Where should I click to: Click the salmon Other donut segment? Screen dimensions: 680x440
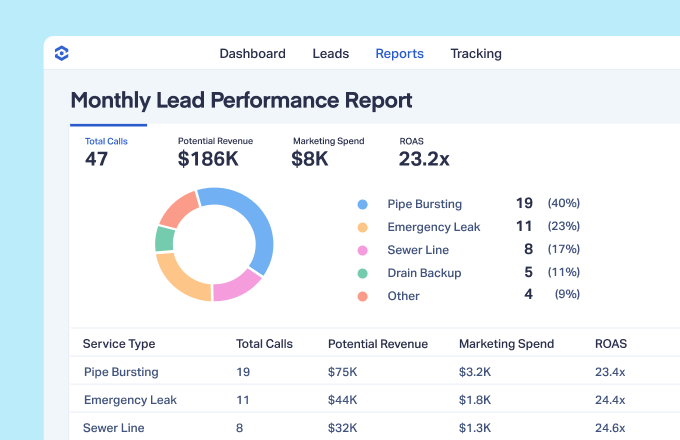[179, 210]
